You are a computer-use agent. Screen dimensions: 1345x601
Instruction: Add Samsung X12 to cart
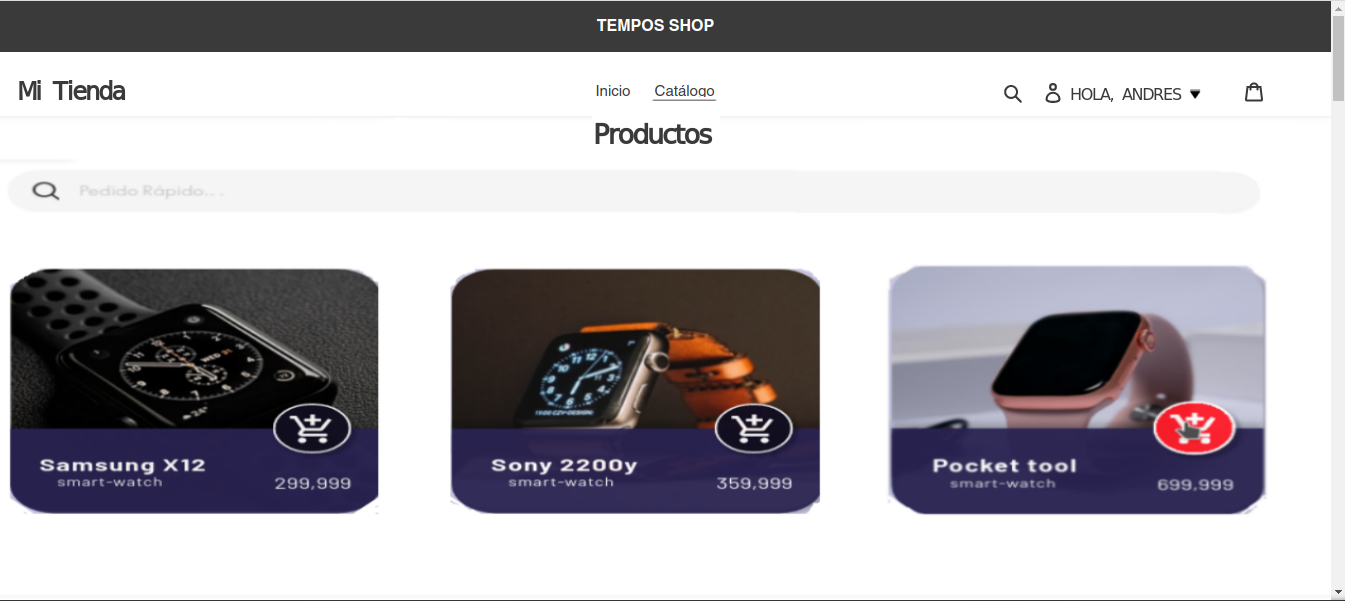312,429
